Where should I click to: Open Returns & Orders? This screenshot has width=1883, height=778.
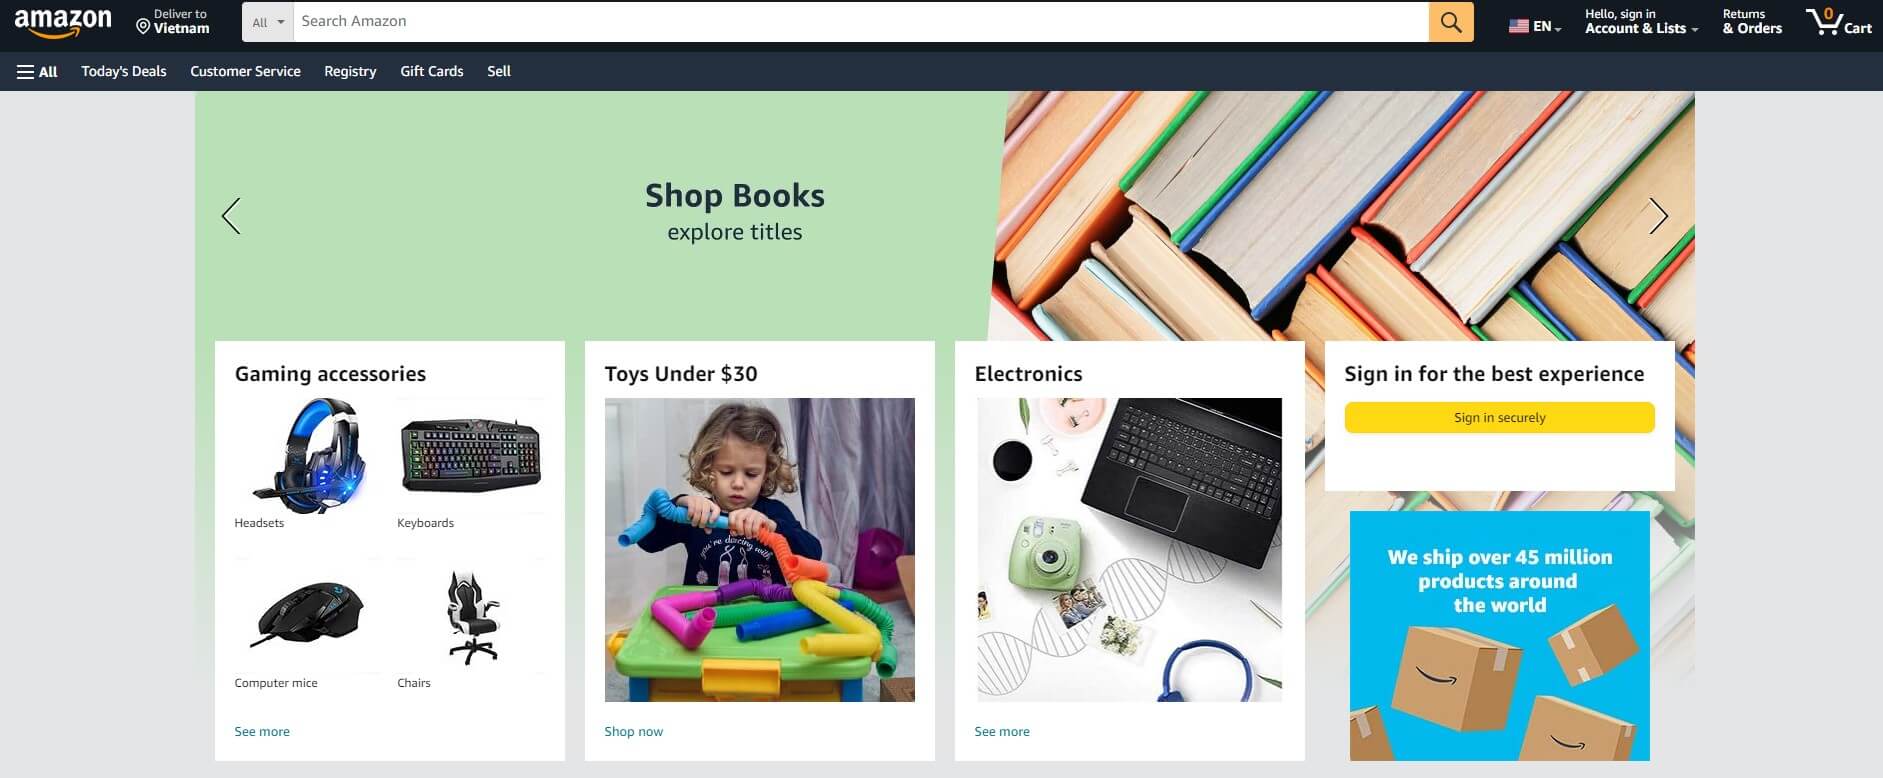click(1752, 22)
